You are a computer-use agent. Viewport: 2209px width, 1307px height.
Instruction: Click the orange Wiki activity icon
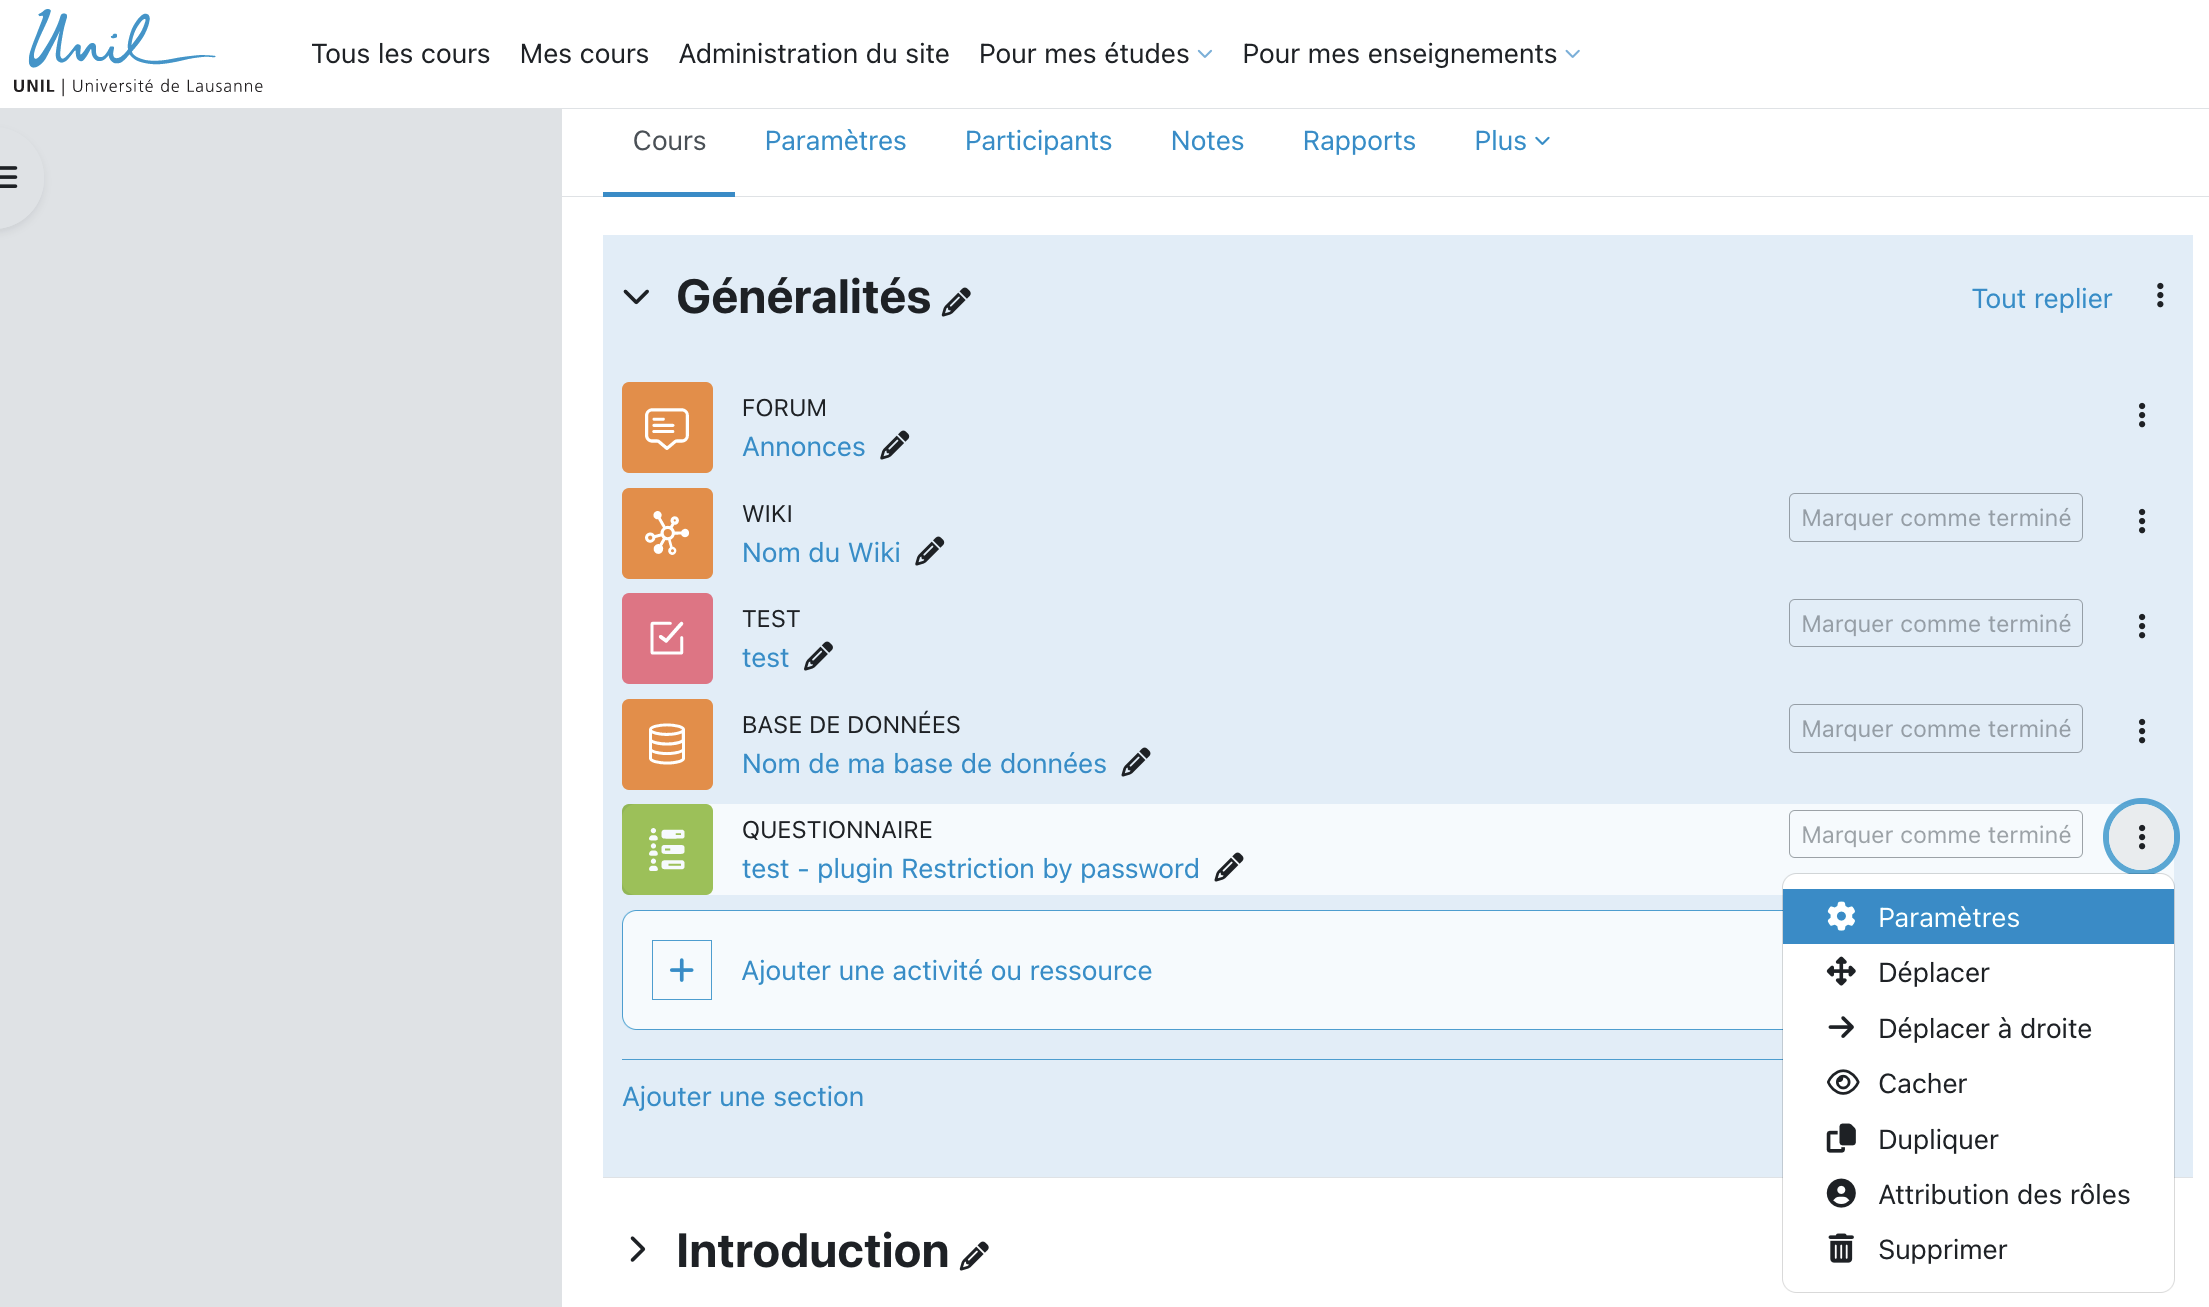click(667, 533)
